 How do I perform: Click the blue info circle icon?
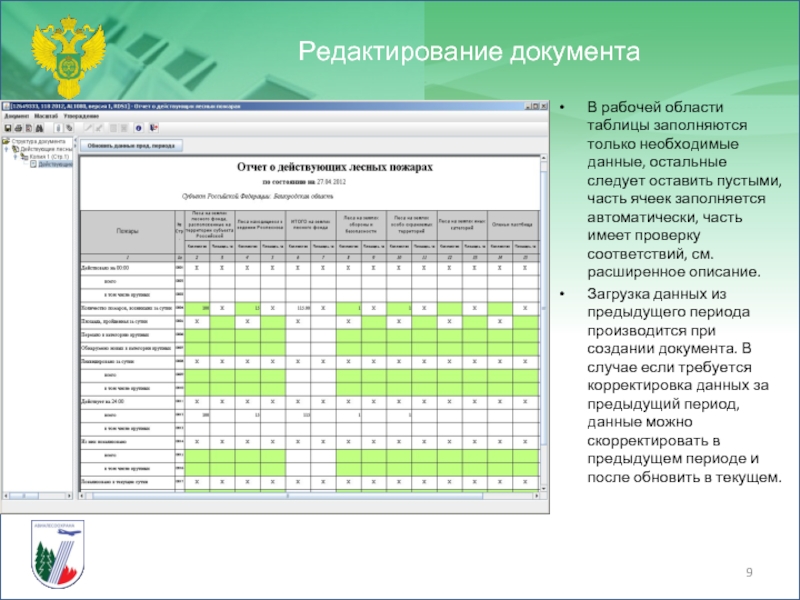(138, 128)
